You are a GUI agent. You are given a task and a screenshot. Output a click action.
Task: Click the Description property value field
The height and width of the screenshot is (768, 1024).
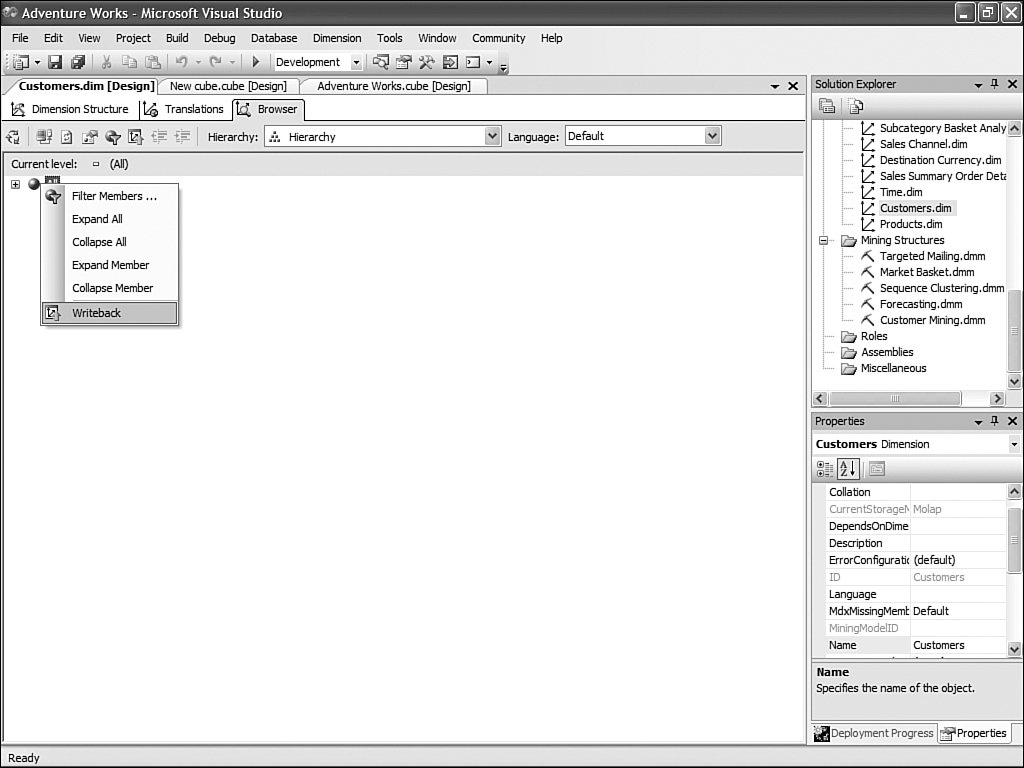coord(958,543)
